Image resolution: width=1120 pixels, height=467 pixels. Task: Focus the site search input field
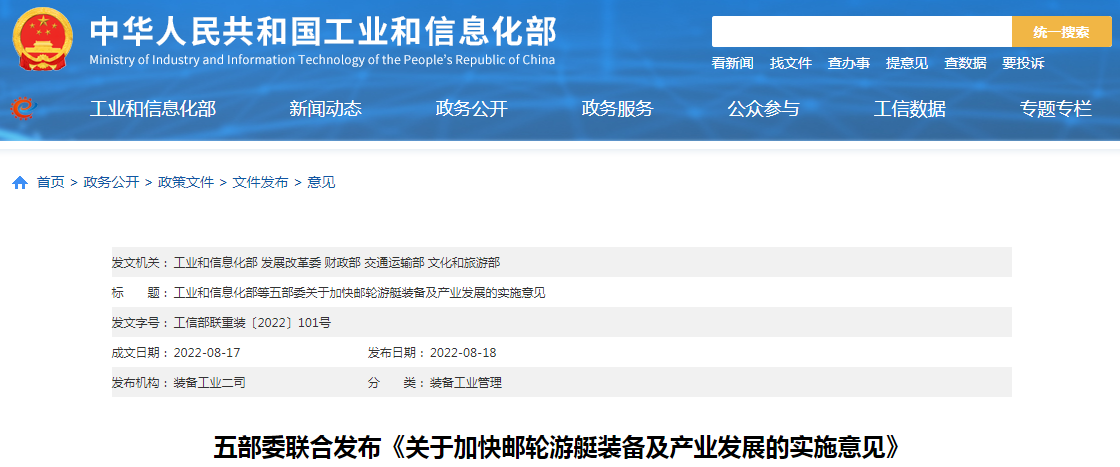coord(861,31)
